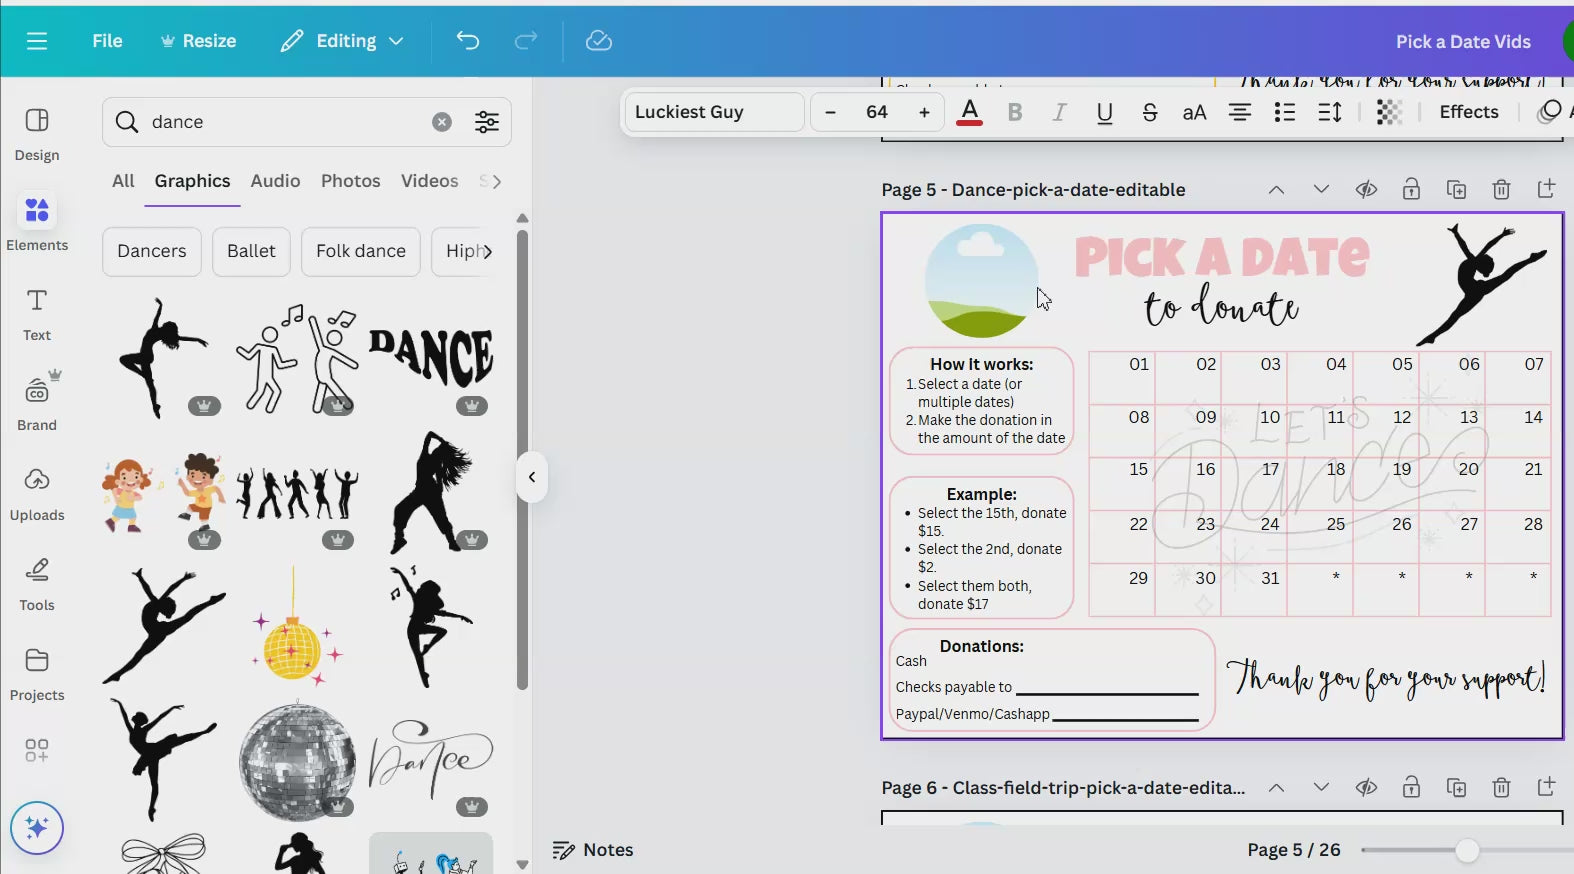Hide Page 5 using the eye icon

1366,190
